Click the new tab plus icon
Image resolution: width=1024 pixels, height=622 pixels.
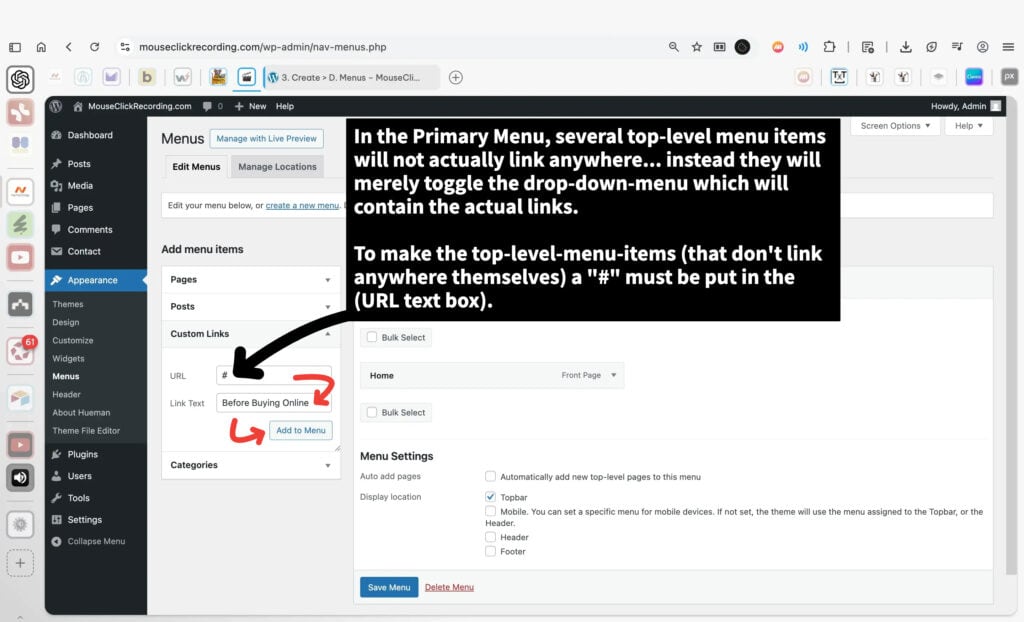[456, 77]
